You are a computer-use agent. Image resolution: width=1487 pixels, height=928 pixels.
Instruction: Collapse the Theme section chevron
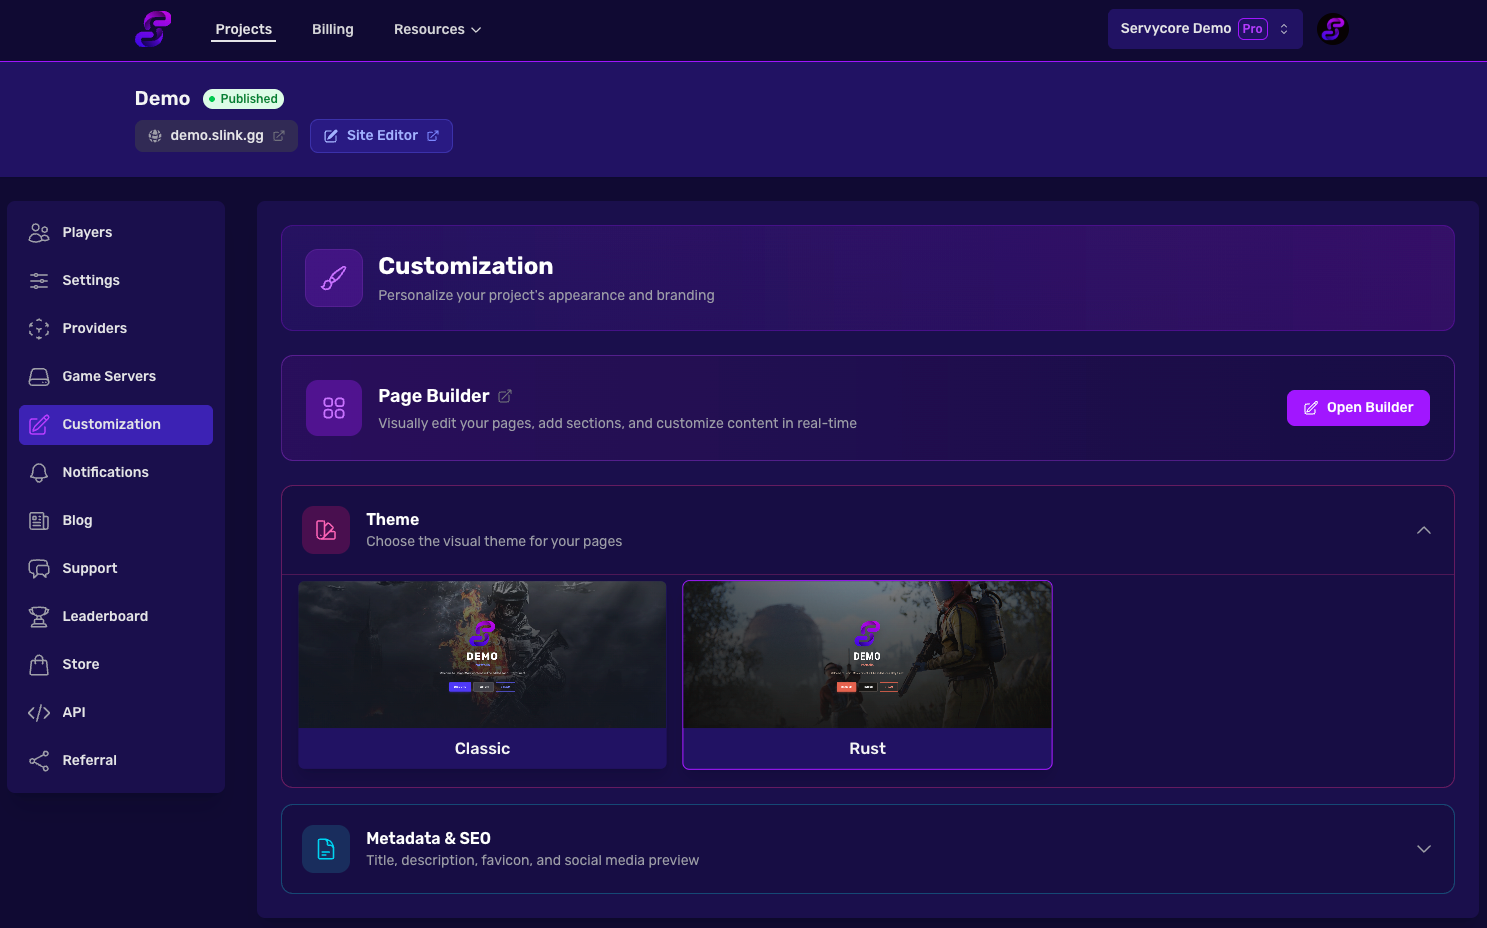click(x=1423, y=530)
